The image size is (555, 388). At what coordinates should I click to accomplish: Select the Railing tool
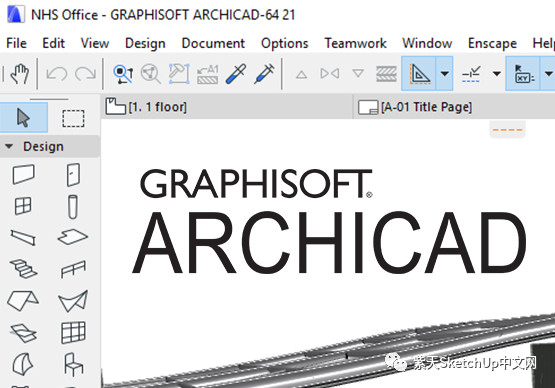point(73,269)
